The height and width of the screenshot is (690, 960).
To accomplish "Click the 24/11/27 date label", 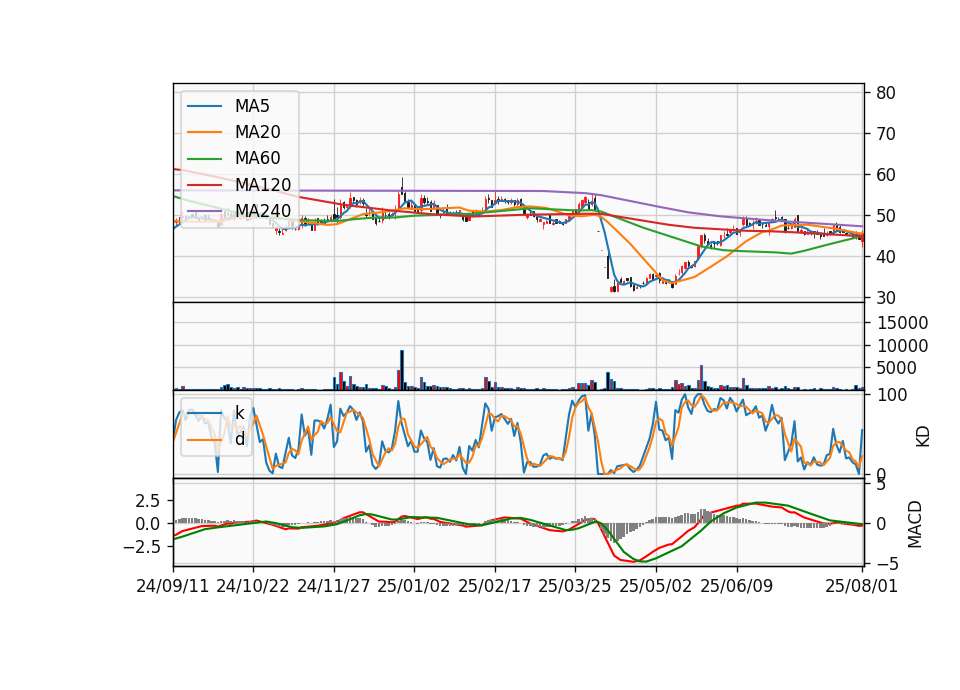I will tap(334, 586).
